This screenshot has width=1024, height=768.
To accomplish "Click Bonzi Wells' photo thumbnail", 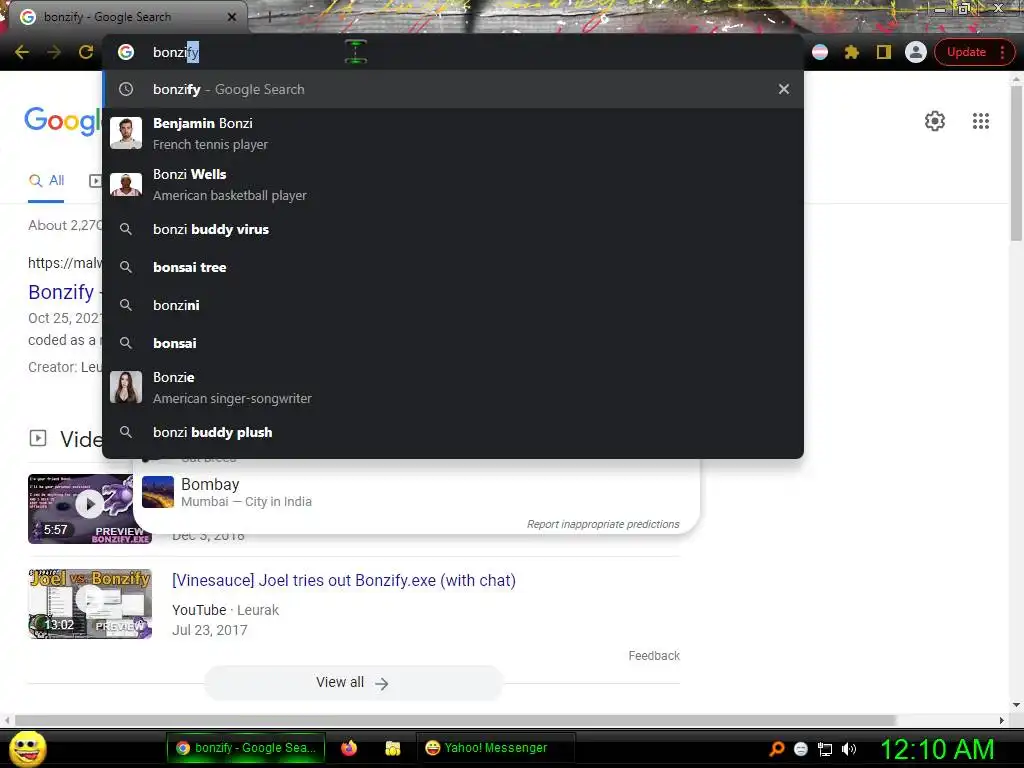I will tap(126, 184).
